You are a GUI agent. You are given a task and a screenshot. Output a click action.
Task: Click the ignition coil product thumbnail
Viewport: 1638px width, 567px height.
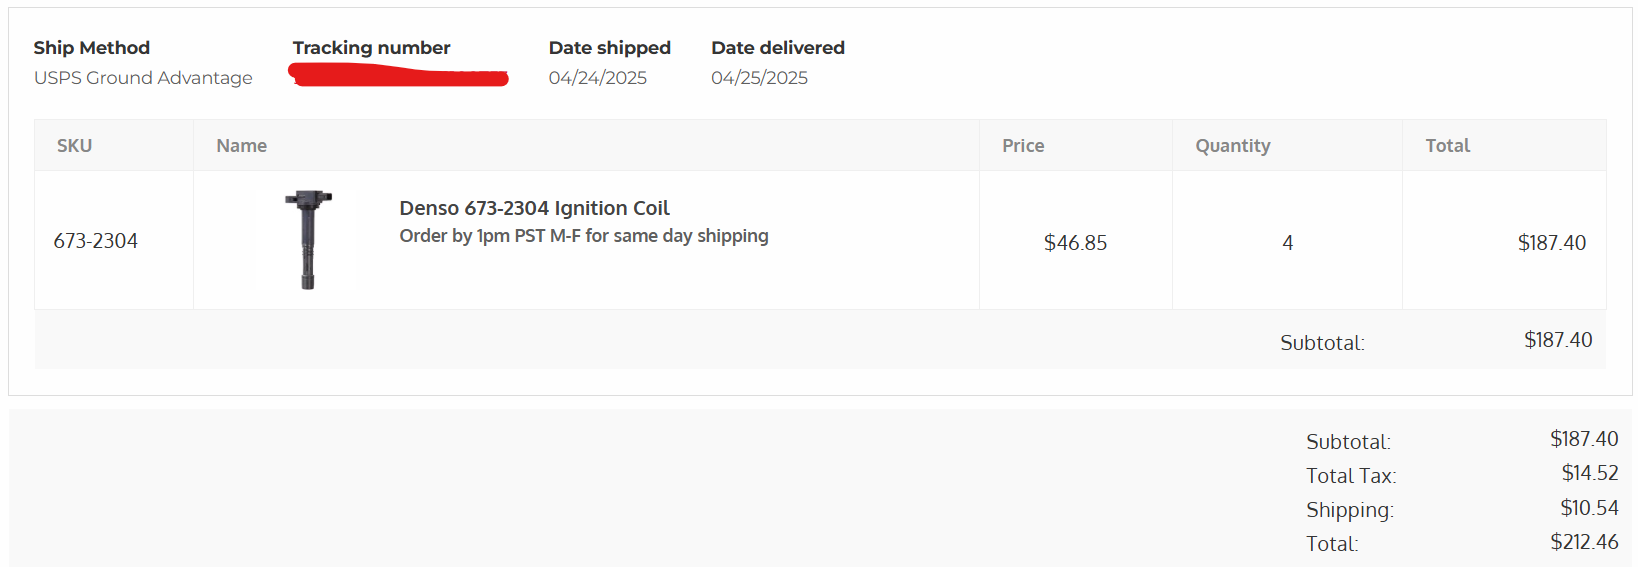[x=308, y=240]
